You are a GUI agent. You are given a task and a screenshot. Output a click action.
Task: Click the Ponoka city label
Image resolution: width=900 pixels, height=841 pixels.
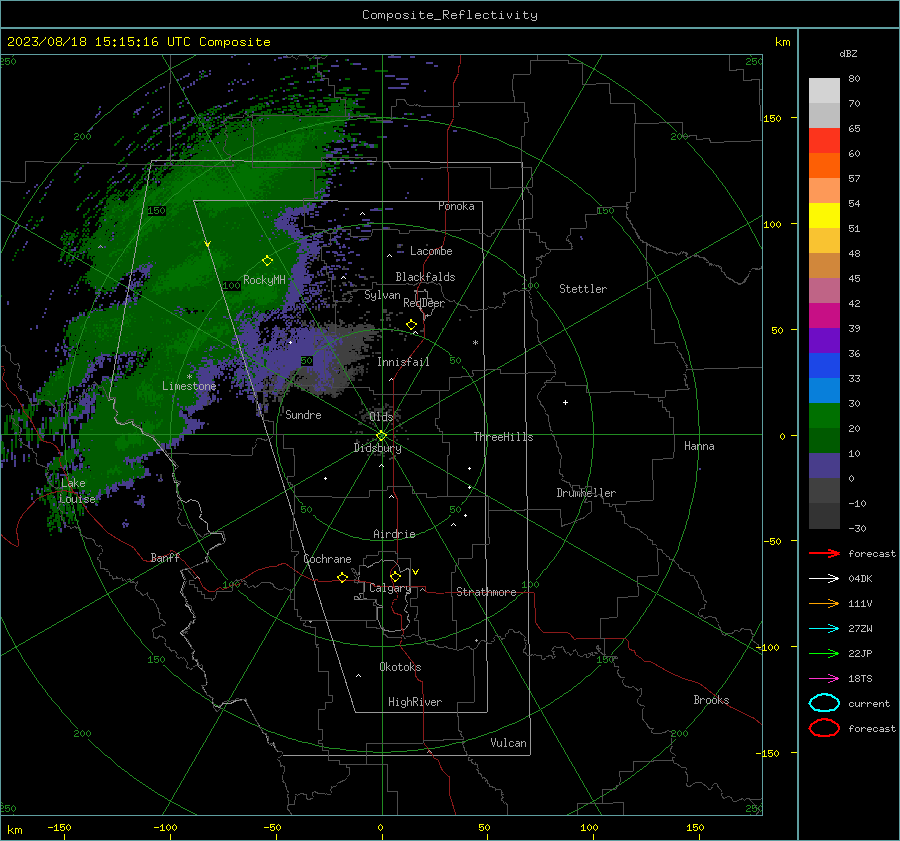456,206
